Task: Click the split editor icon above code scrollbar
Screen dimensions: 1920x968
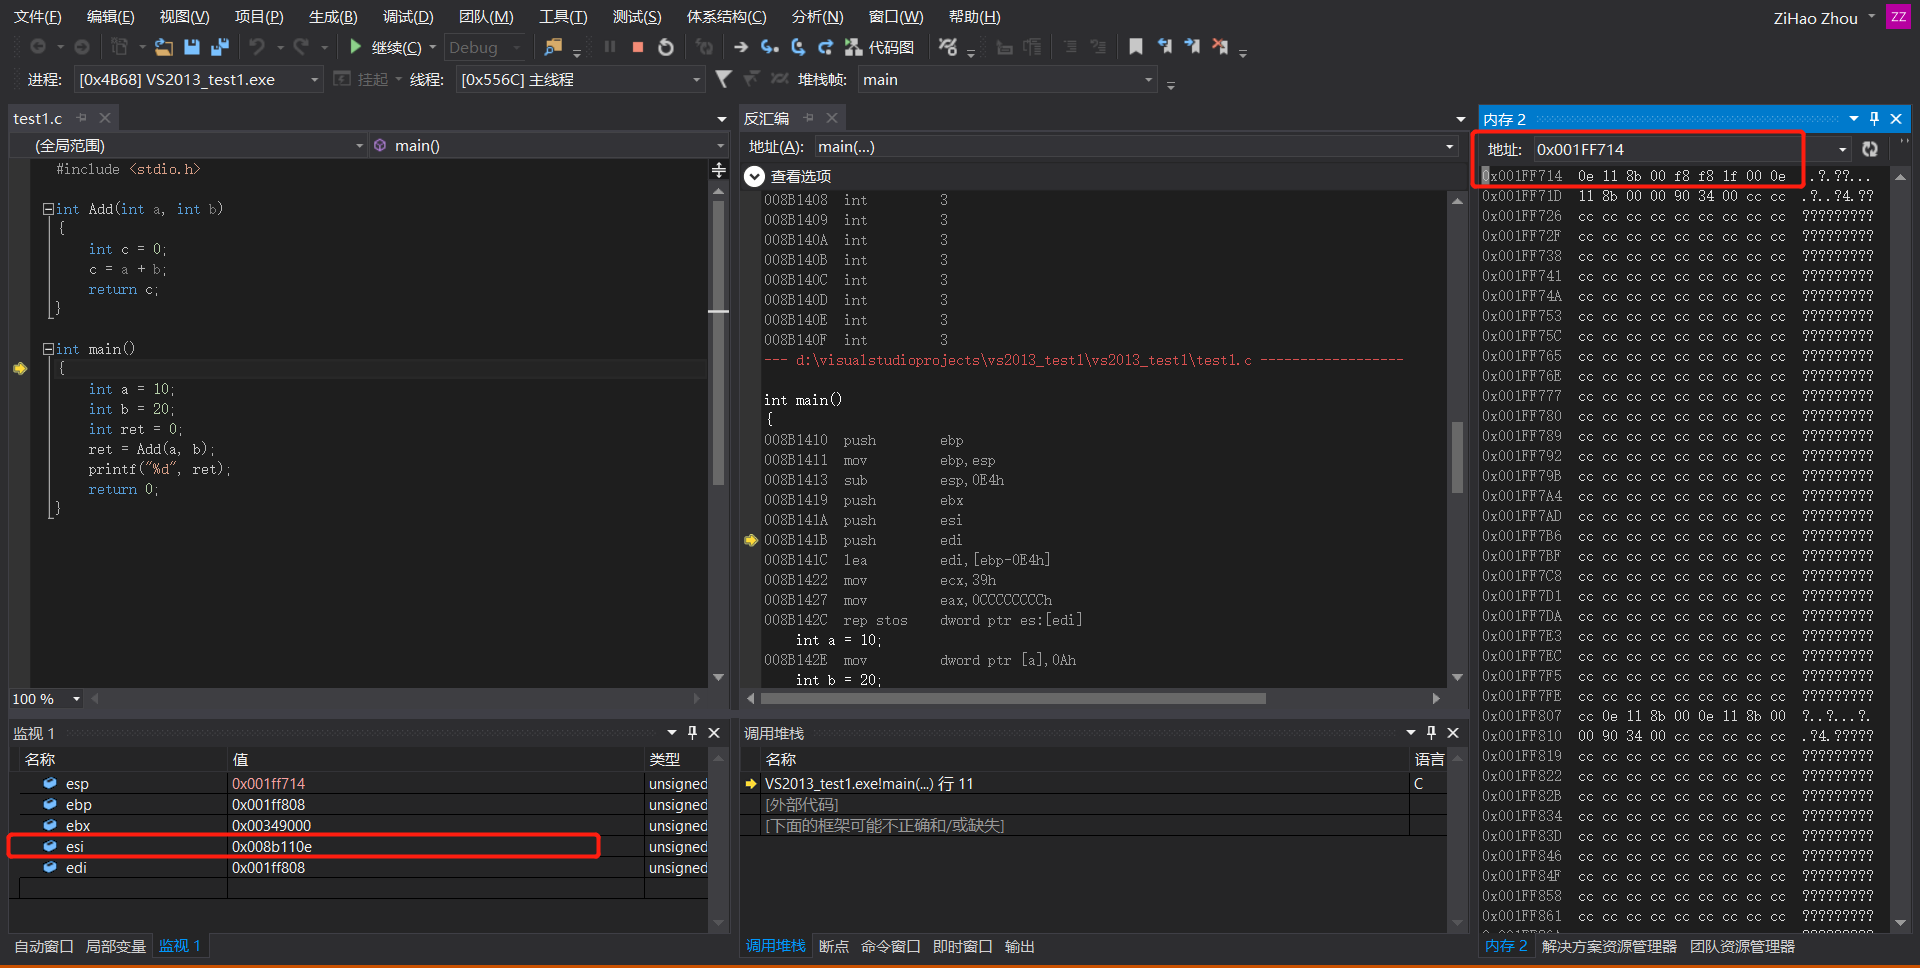Action: point(718,170)
